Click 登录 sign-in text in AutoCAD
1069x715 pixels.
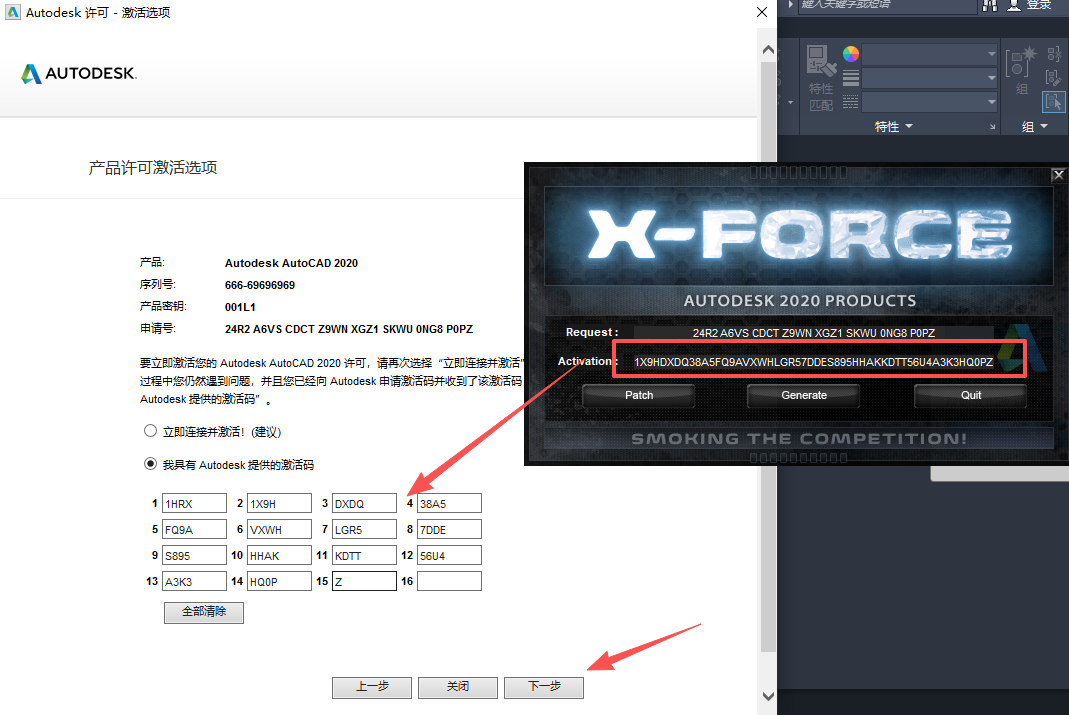click(1039, 5)
